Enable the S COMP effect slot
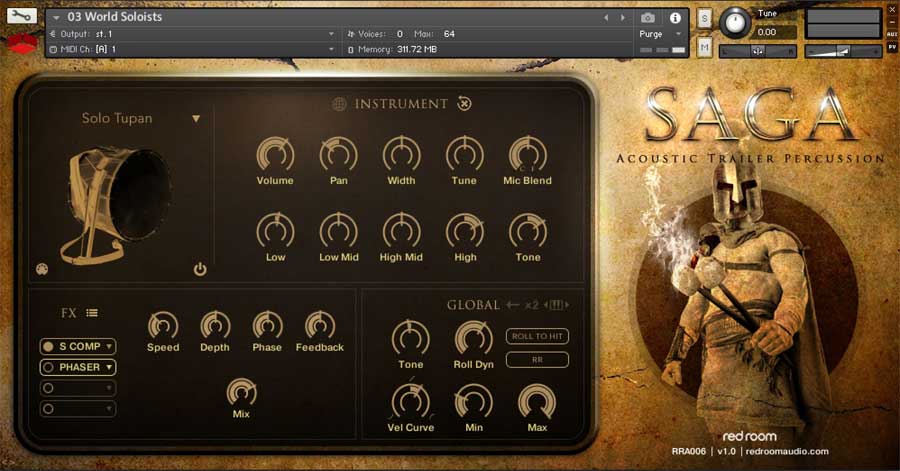This screenshot has width=900, height=471. pos(48,347)
